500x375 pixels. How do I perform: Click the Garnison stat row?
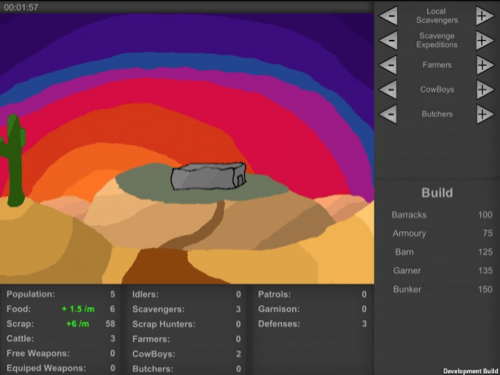point(312,309)
